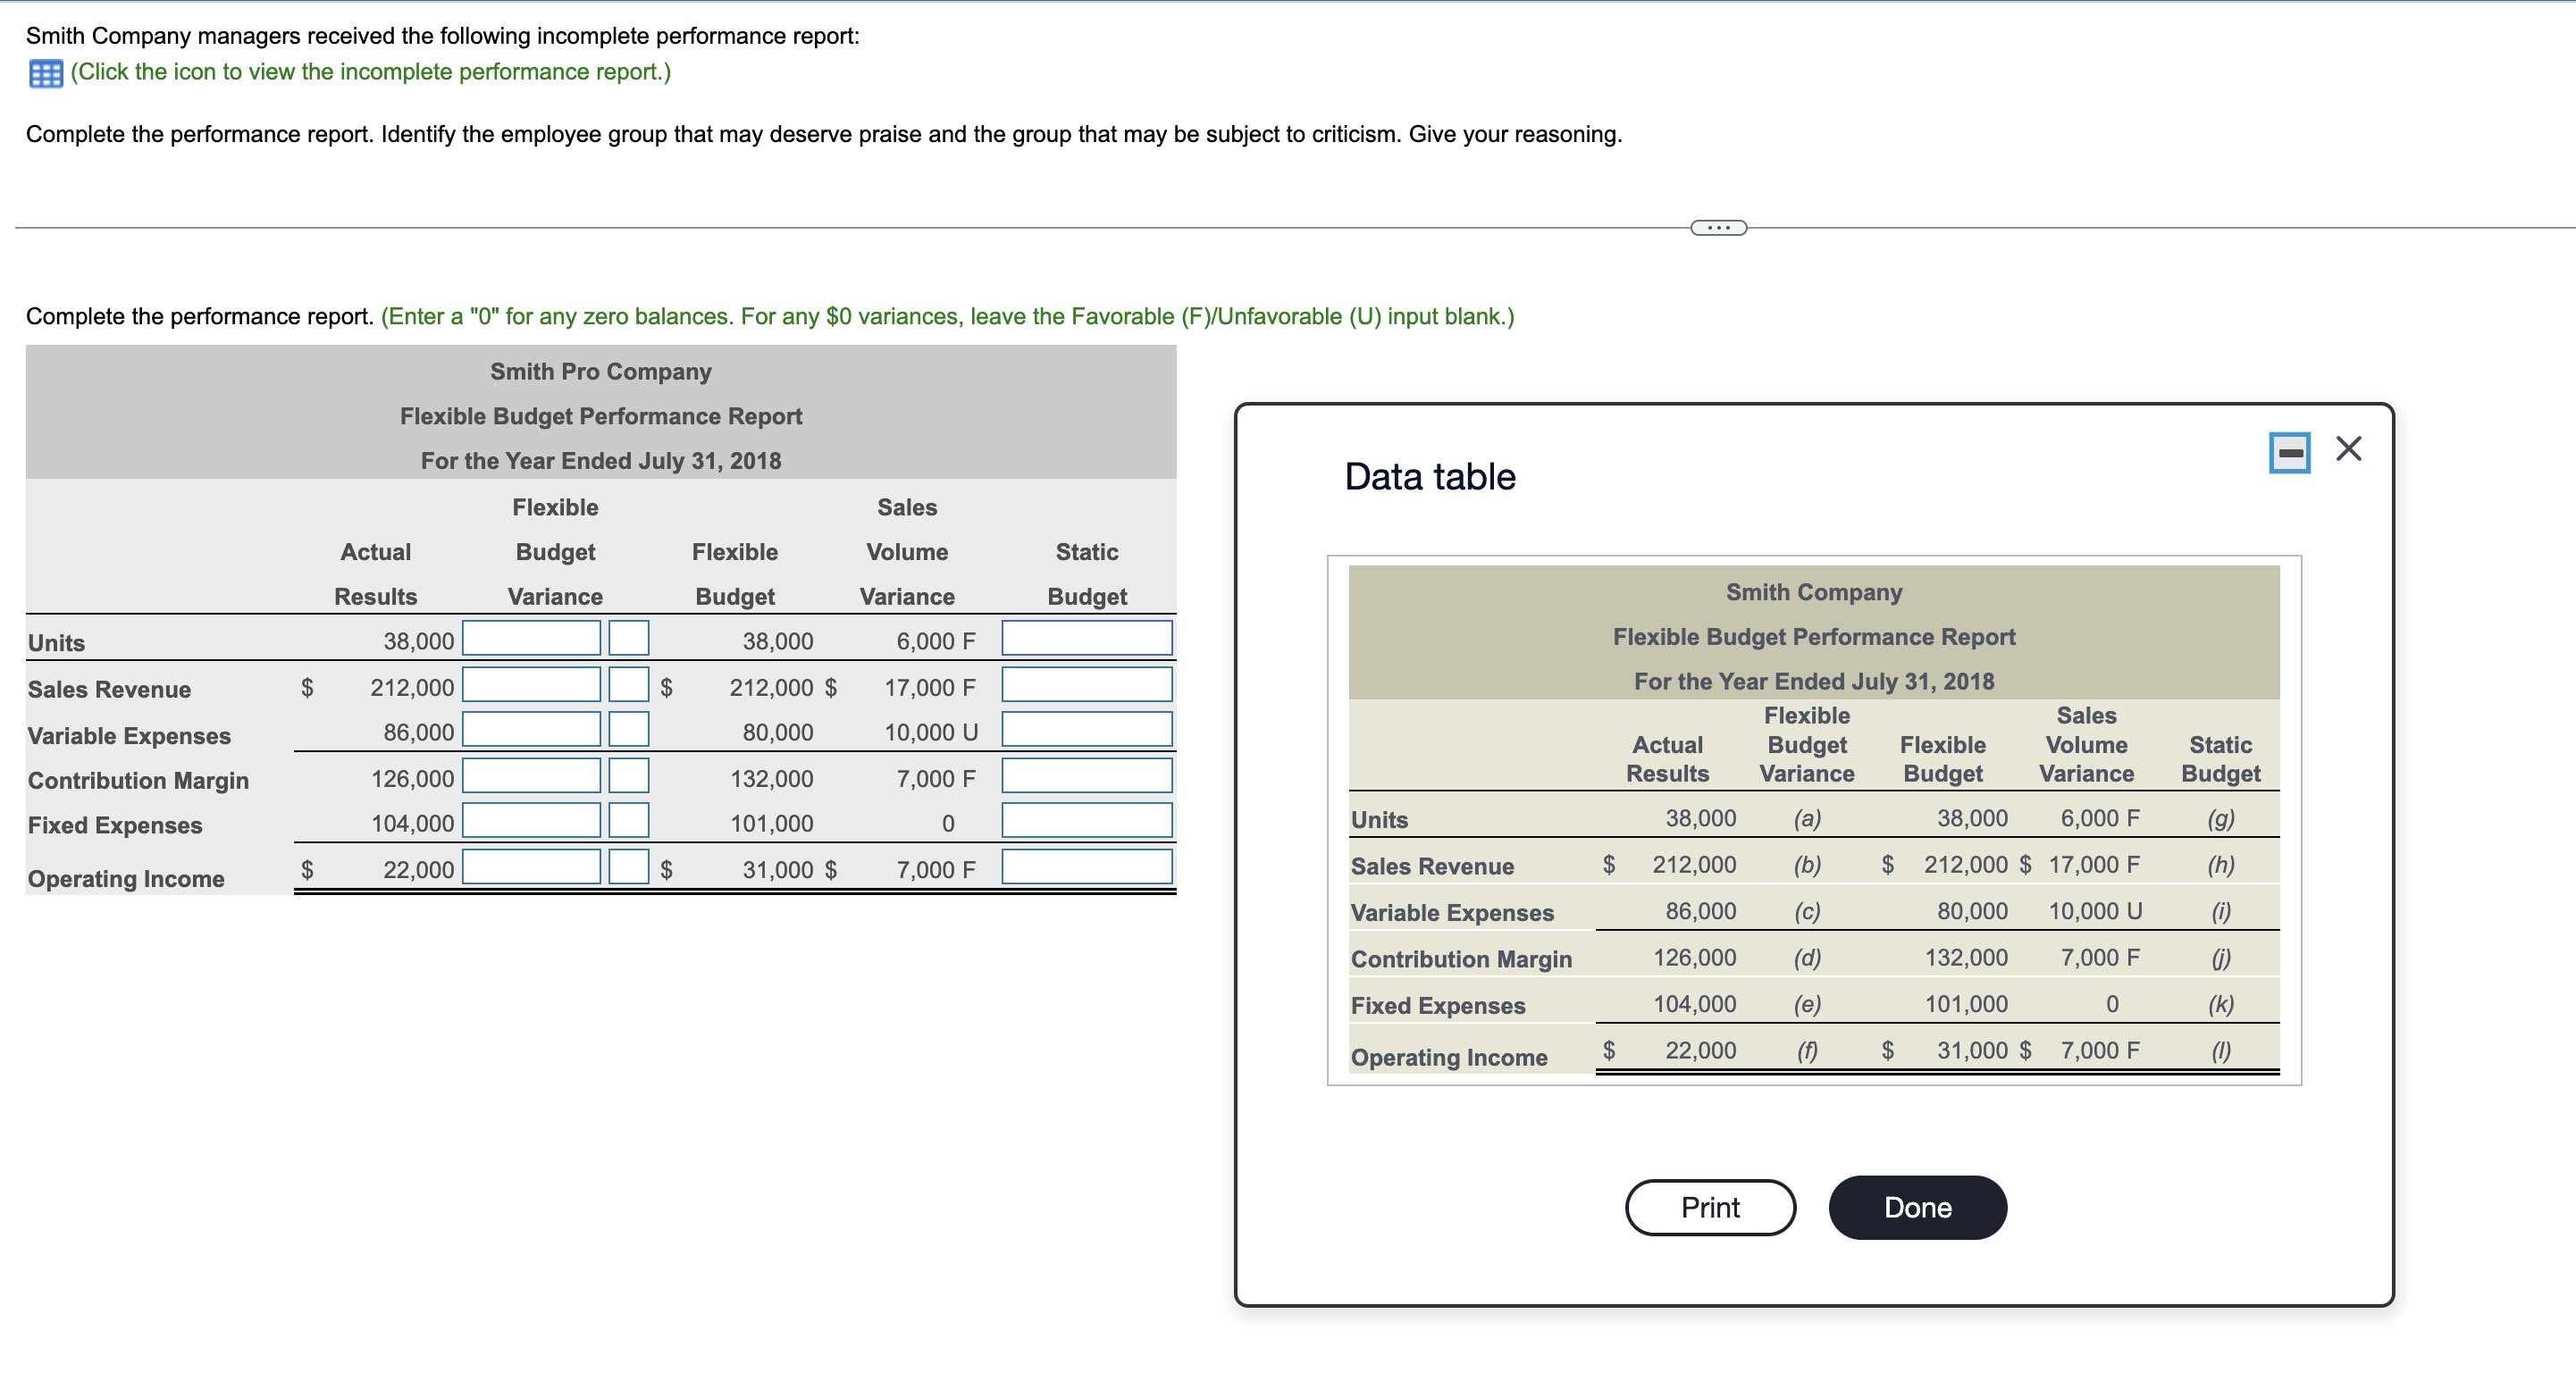
Task: Select Units variance F/U box
Action: point(628,639)
